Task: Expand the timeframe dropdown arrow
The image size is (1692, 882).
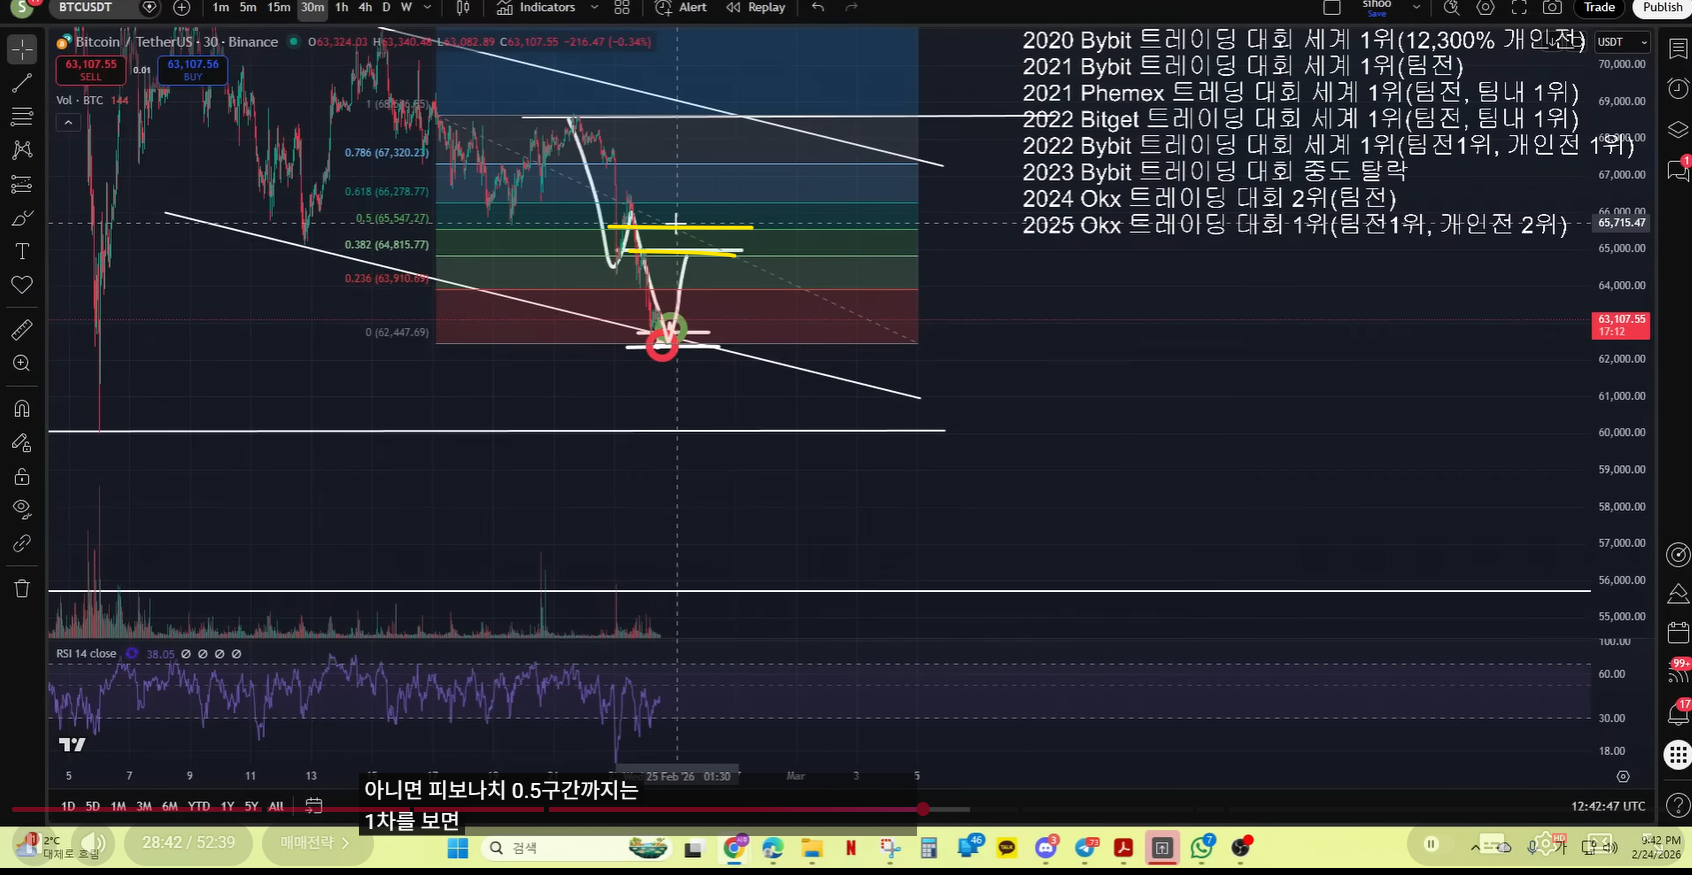Action: coord(428,7)
